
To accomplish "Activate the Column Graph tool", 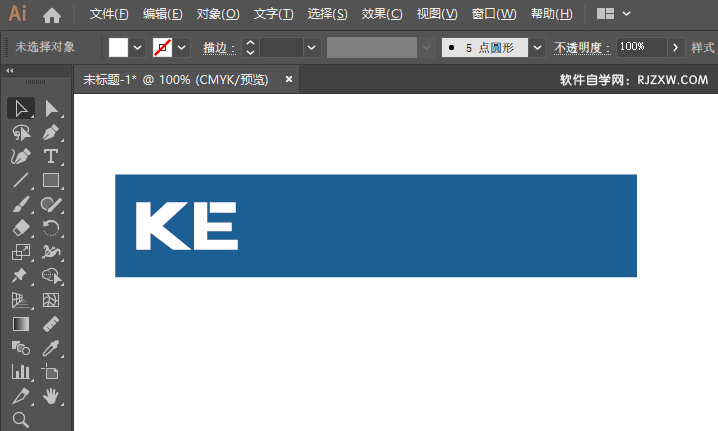I will point(21,372).
